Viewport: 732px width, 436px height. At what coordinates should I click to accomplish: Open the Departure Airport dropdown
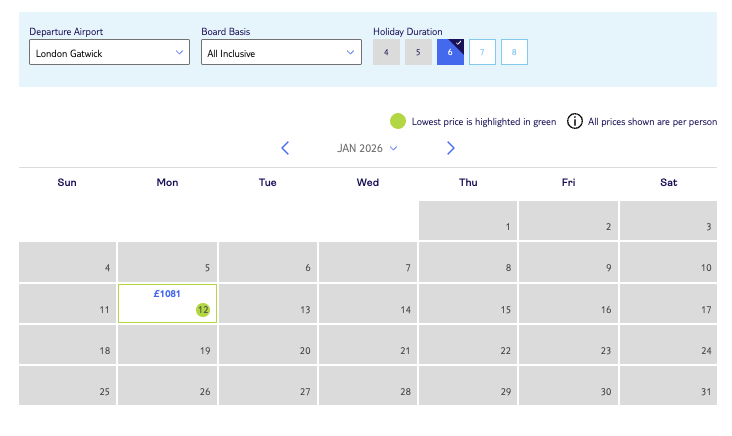tap(109, 52)
